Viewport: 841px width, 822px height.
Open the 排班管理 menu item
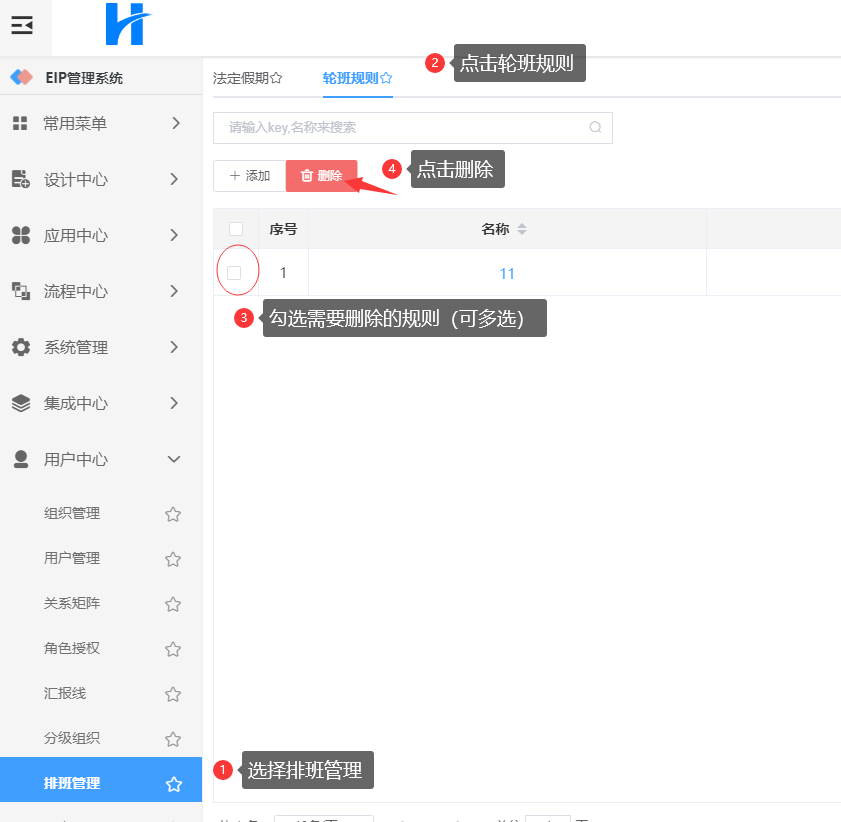(72, 783)
